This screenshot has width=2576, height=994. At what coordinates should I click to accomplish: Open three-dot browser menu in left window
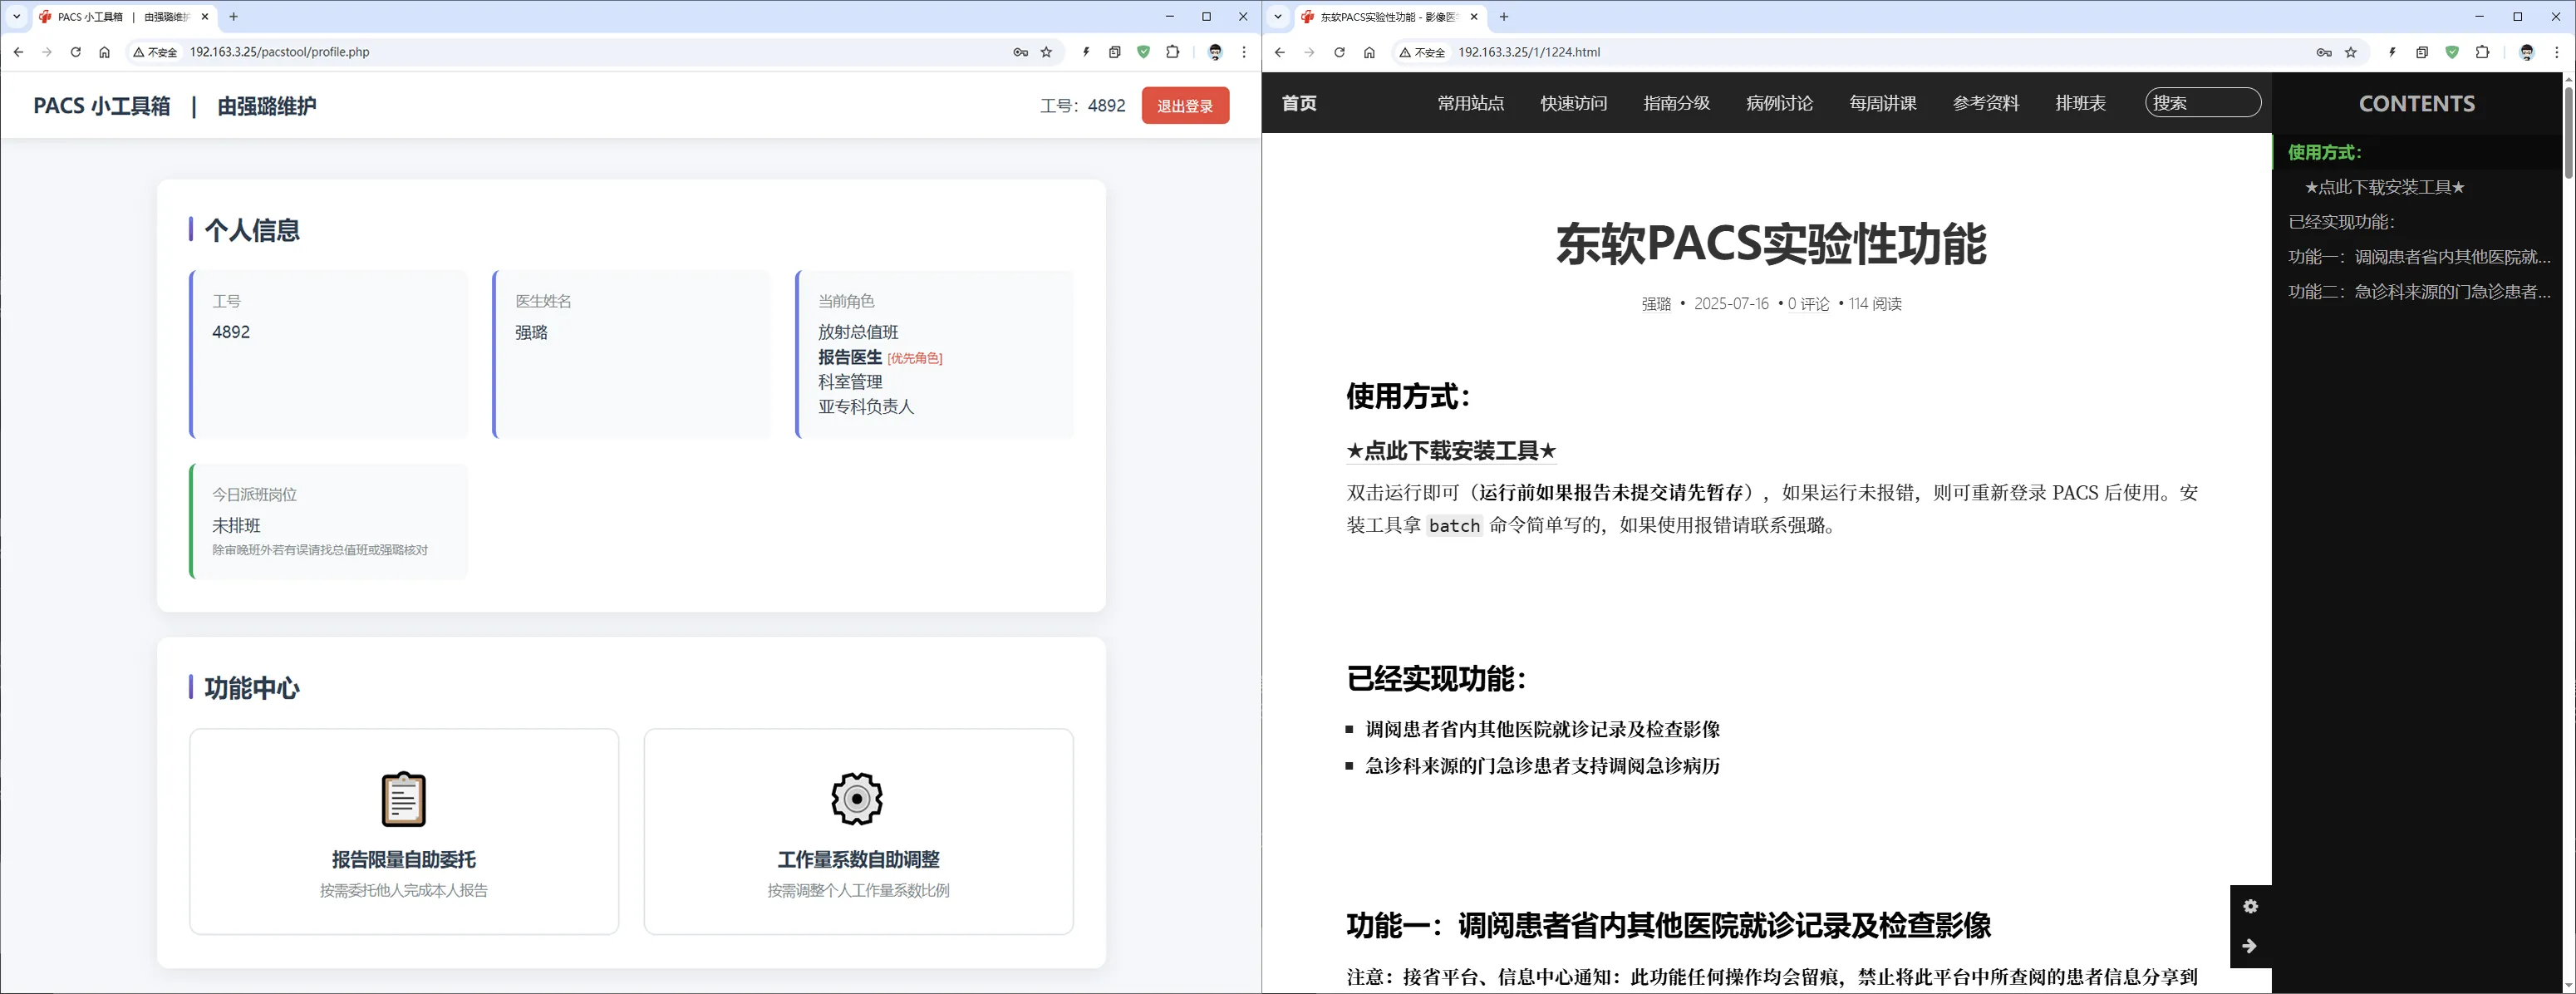tap(1244, 52)
